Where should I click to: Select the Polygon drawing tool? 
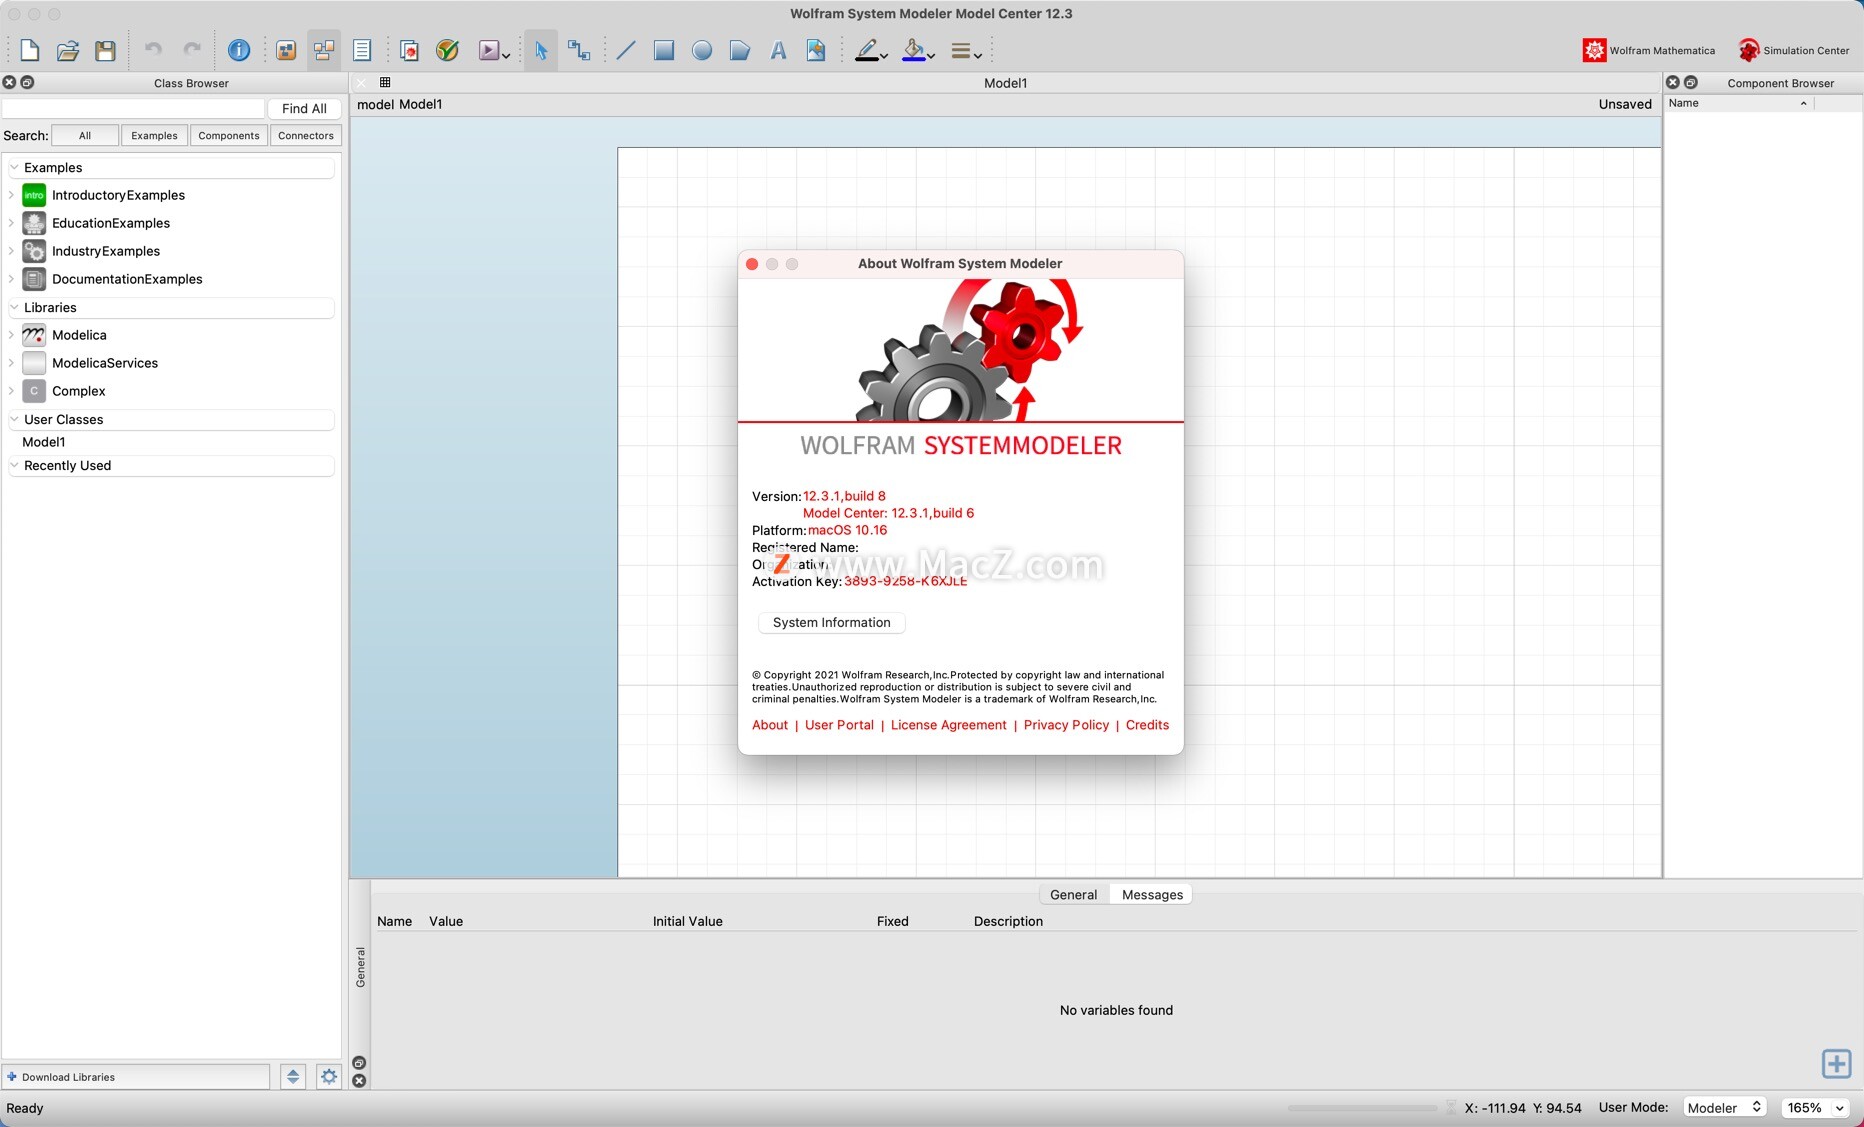click(x=740, y=50)
